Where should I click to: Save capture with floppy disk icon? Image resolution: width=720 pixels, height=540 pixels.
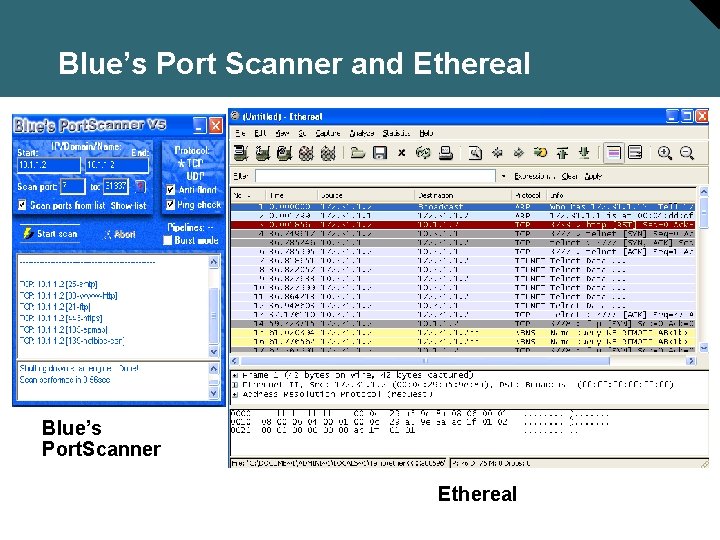(380, 152)
